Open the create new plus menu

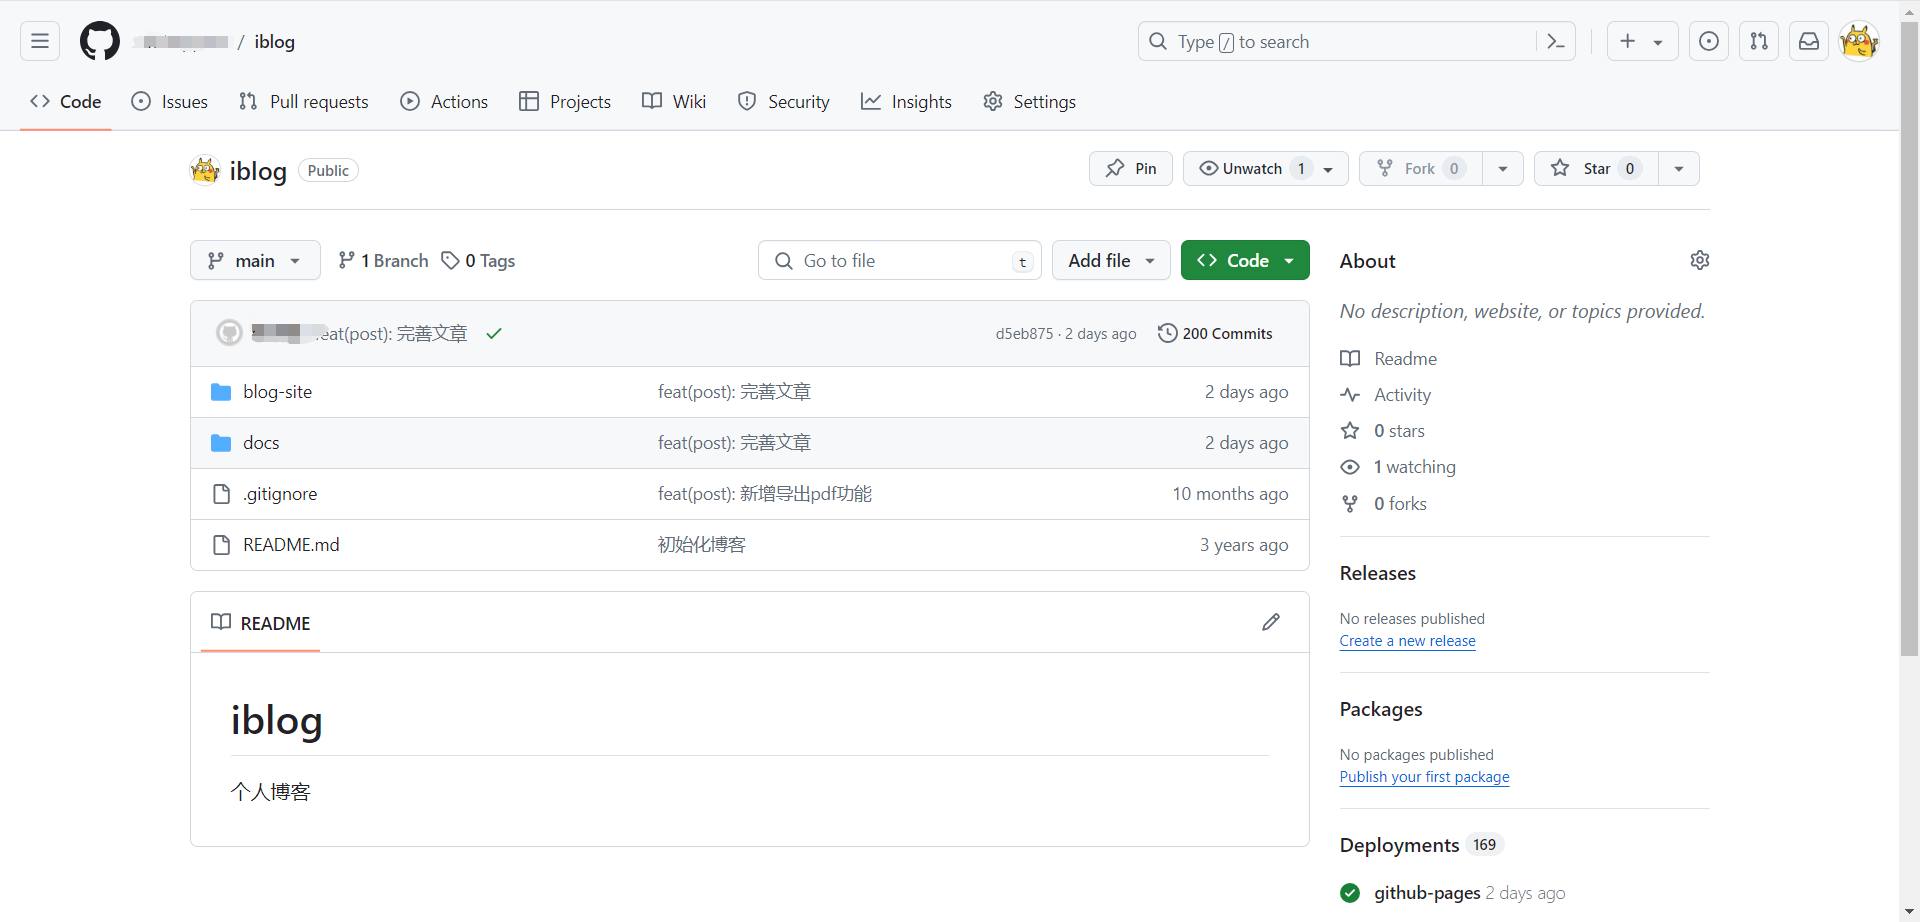pyautogui.click(x=1642, y=41)
